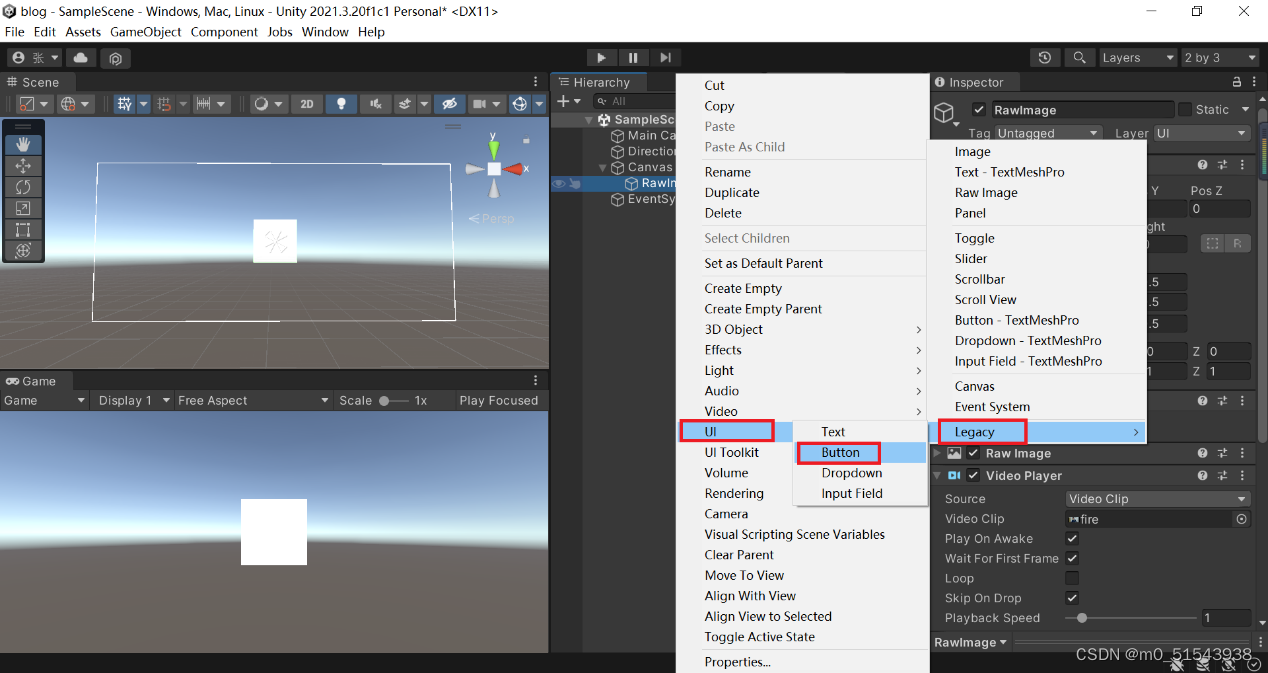Open the Source dropdown set to Video Clip
The width and height of the screenshot is (1268, 673).
tap(1156, 498)
